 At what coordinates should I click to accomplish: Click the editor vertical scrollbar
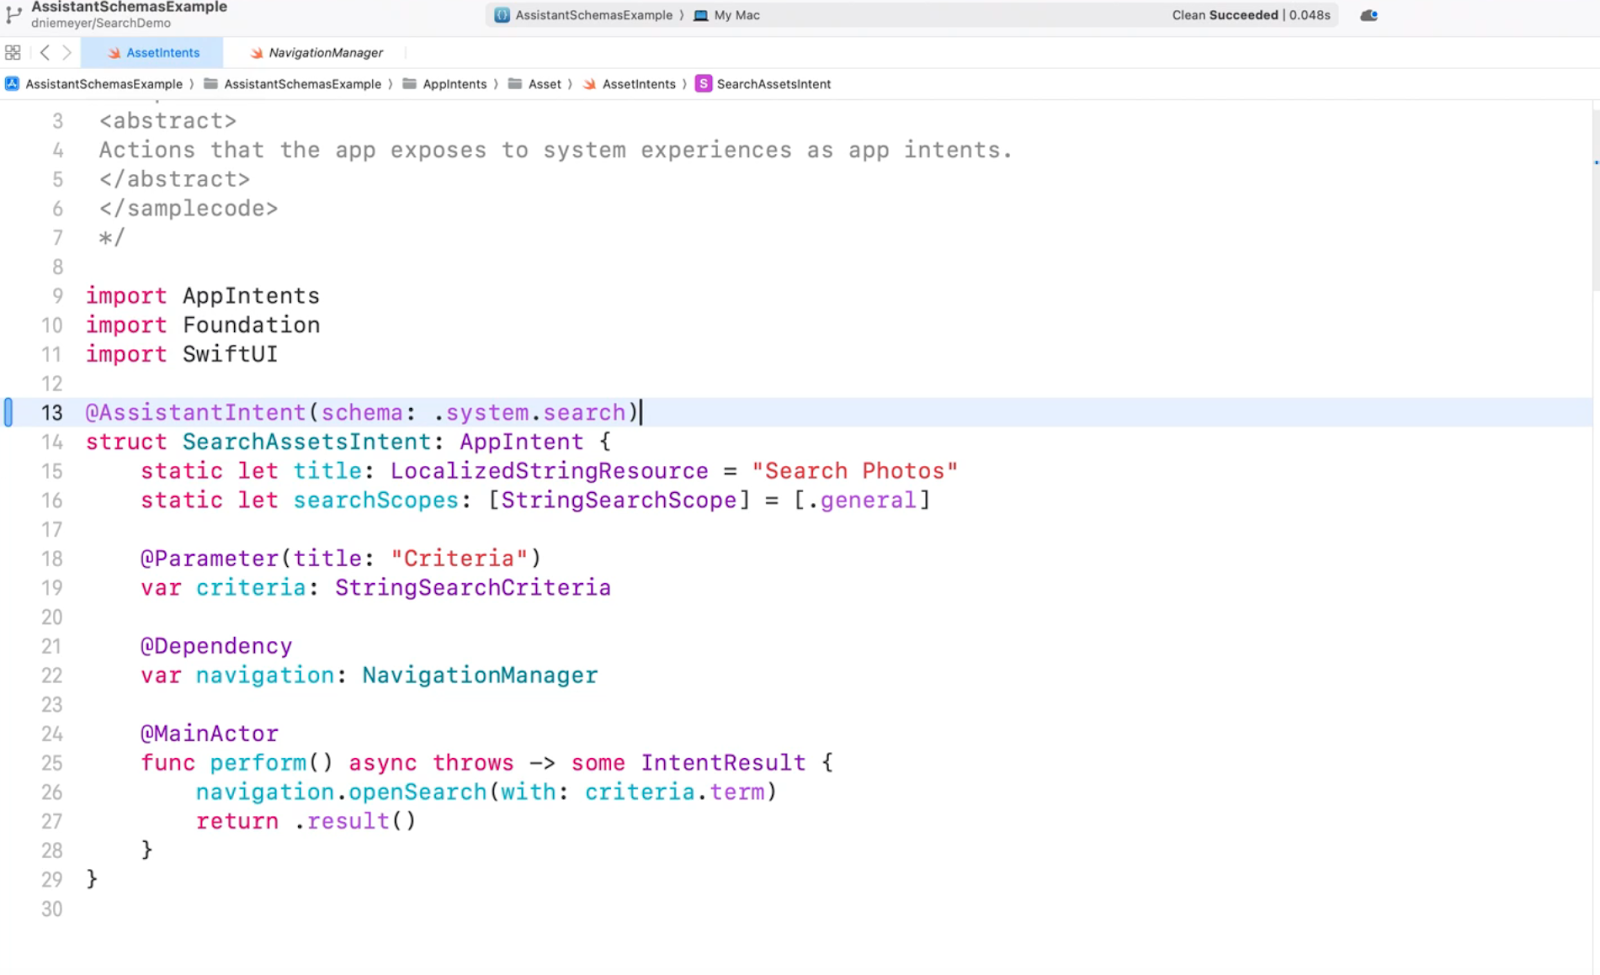[x=1596, y=200]
